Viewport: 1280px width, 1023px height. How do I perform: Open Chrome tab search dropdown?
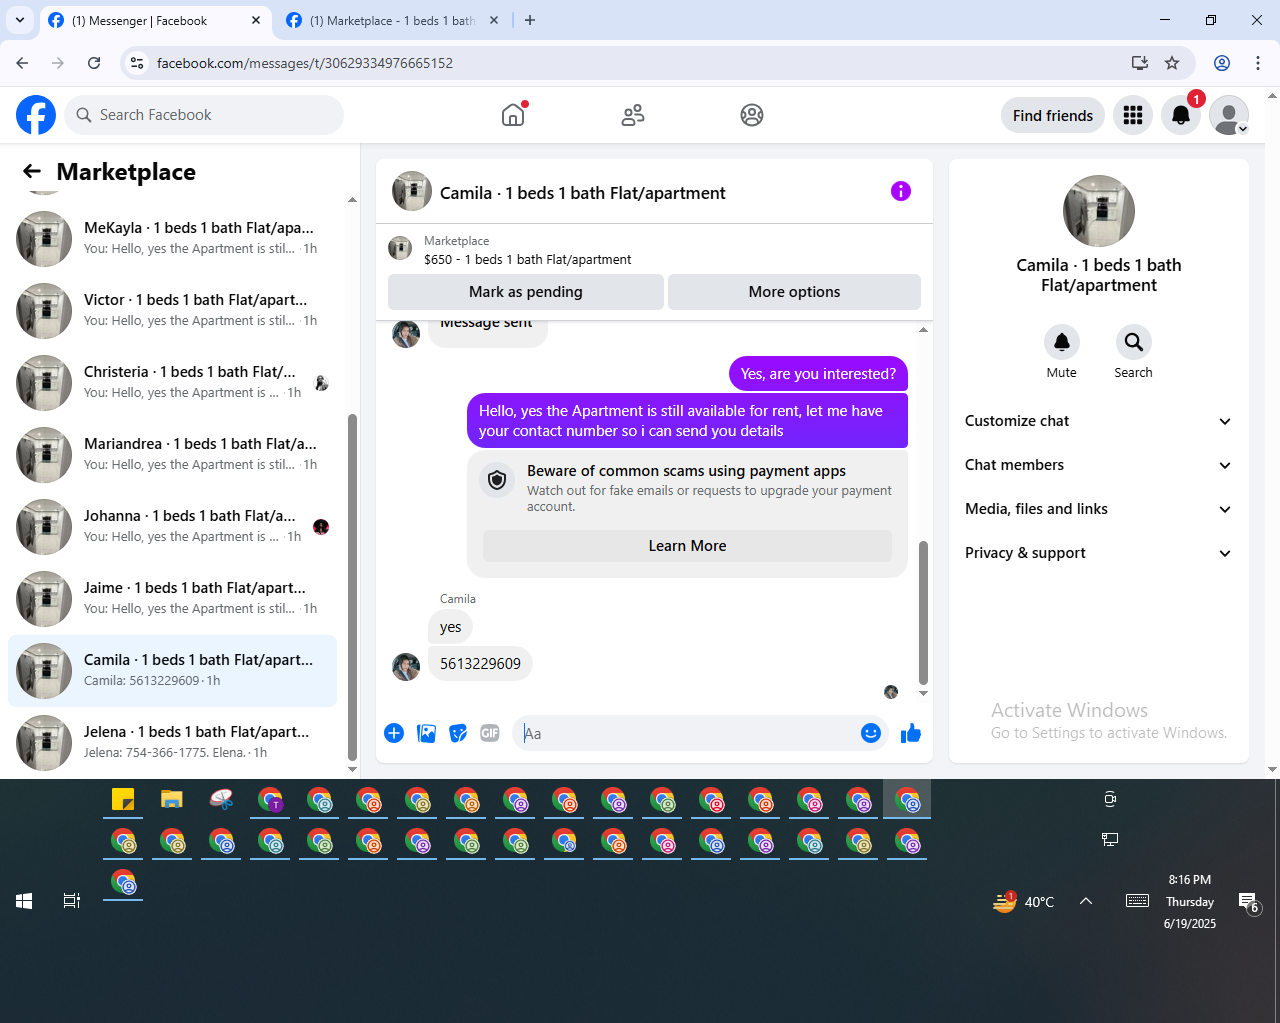(x=20, y=20)
